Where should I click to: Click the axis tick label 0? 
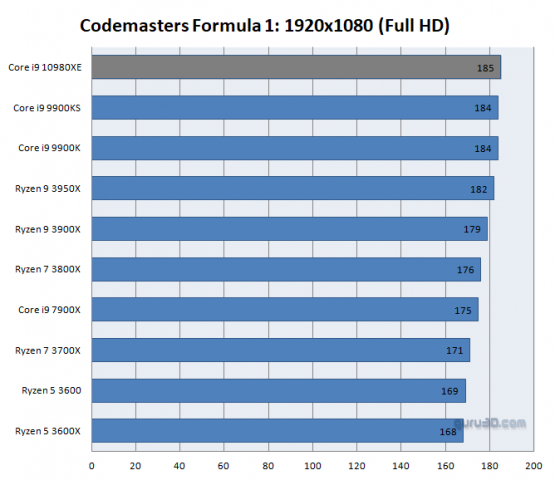click(x=92, y=466)
